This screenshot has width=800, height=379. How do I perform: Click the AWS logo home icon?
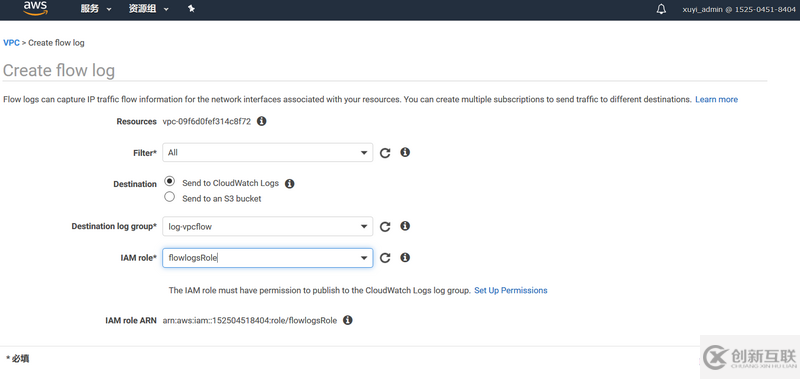coord(35,8)
